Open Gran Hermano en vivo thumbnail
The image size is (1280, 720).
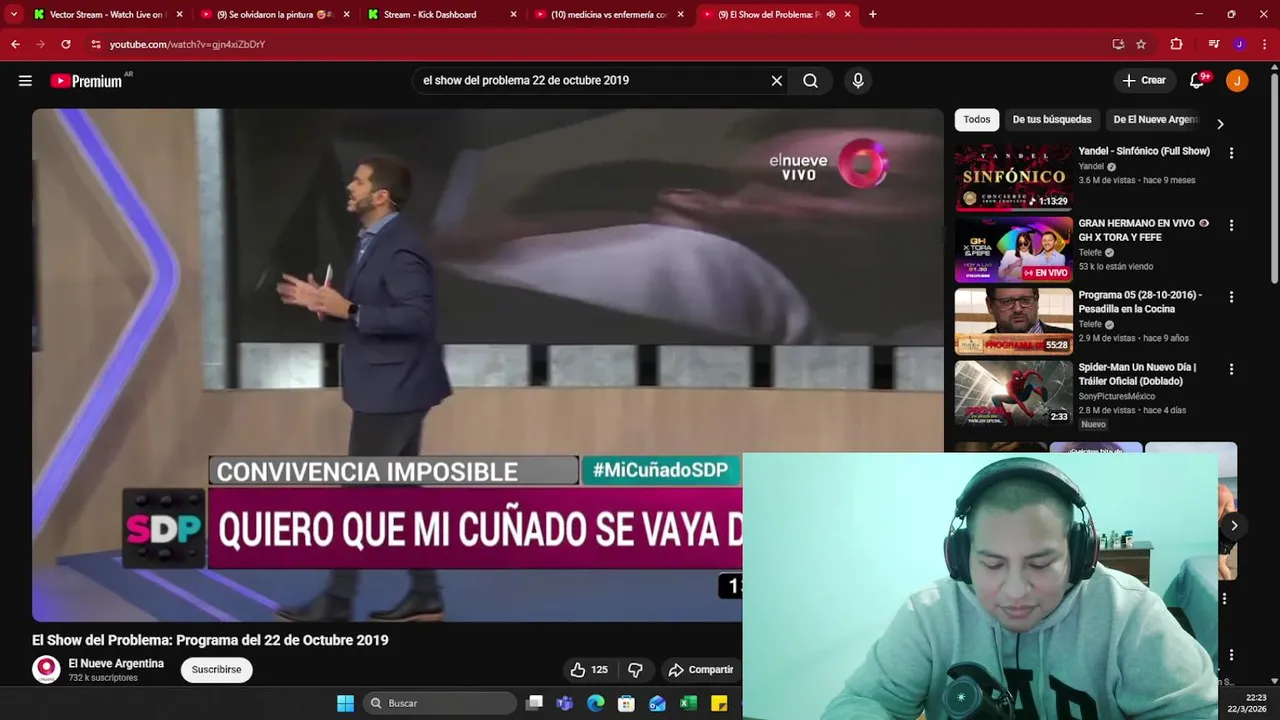coord(1013,249)
